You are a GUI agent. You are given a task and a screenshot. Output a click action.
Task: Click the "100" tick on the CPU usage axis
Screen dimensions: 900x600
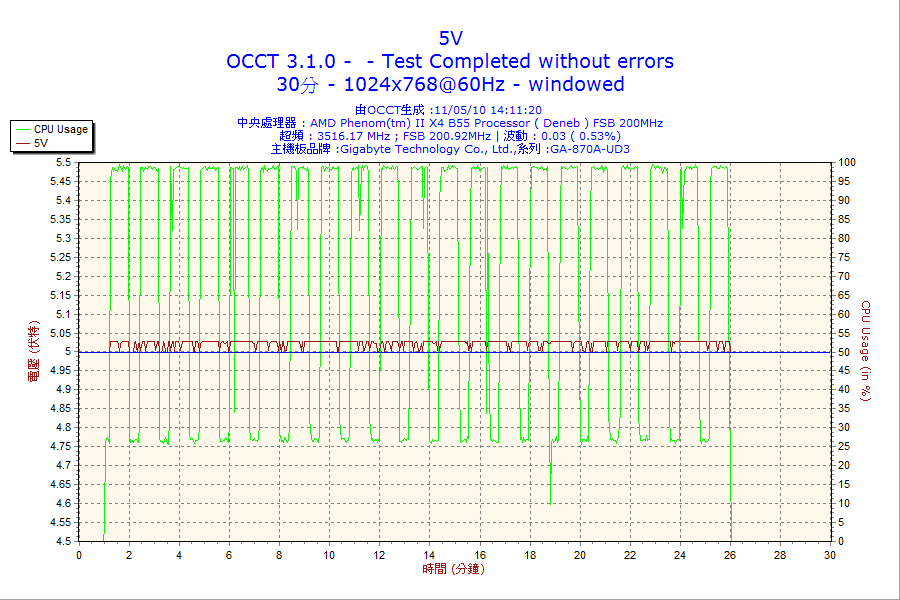click(847, 162)
